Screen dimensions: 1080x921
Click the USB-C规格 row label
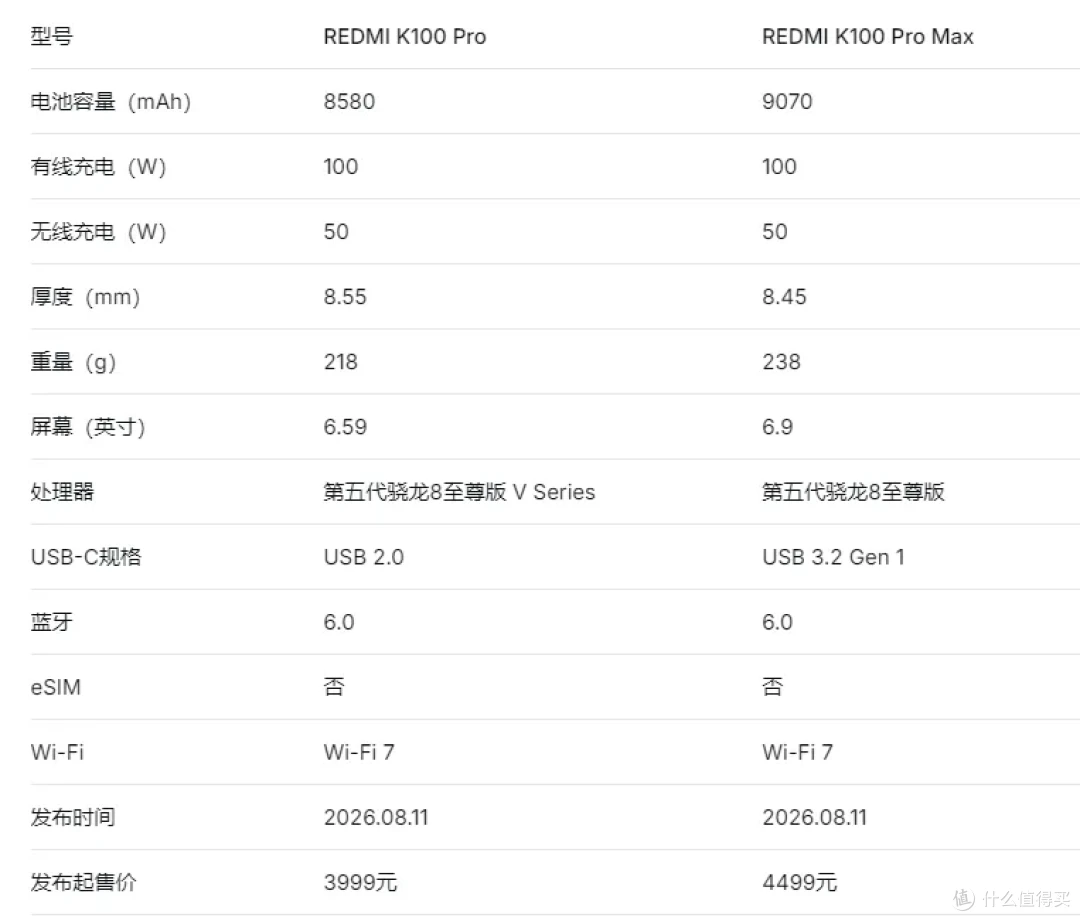tap(86, 557)
